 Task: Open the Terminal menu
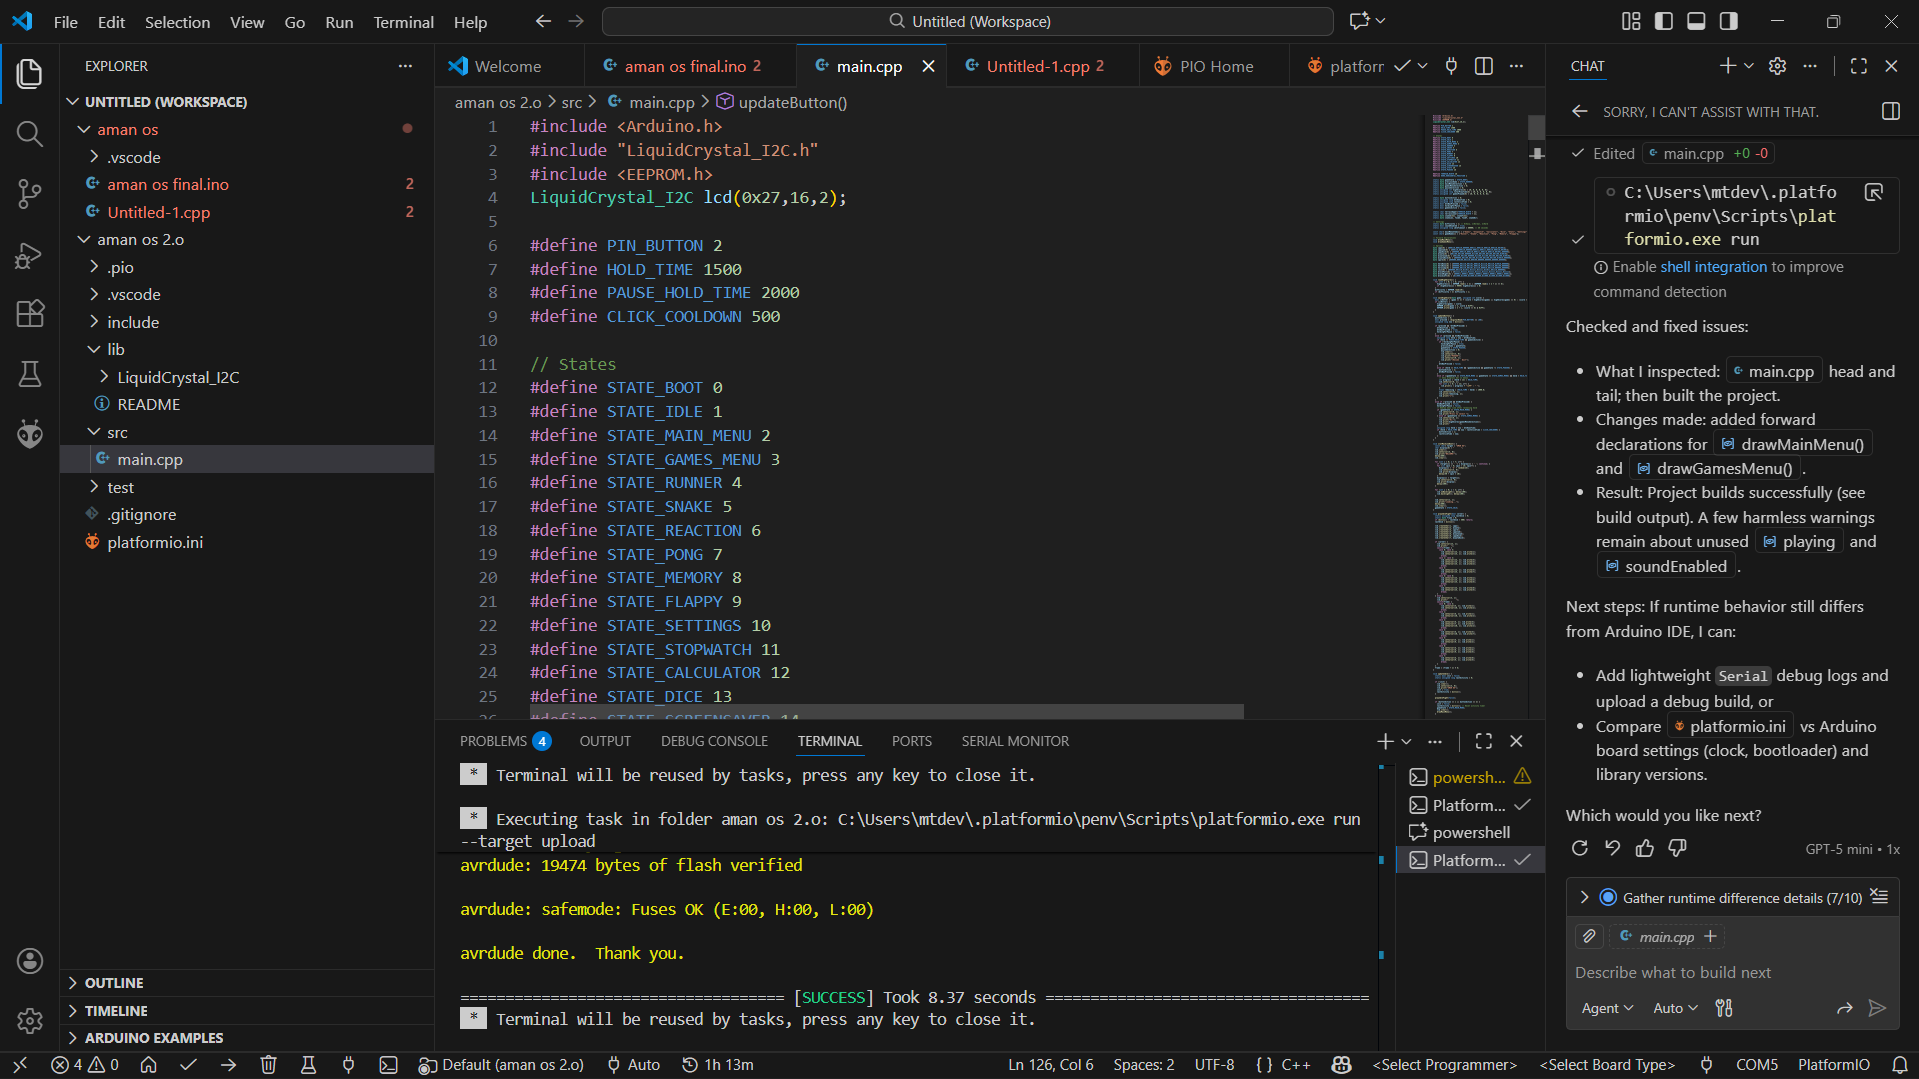pyautogui.click(x=403, y=22)
